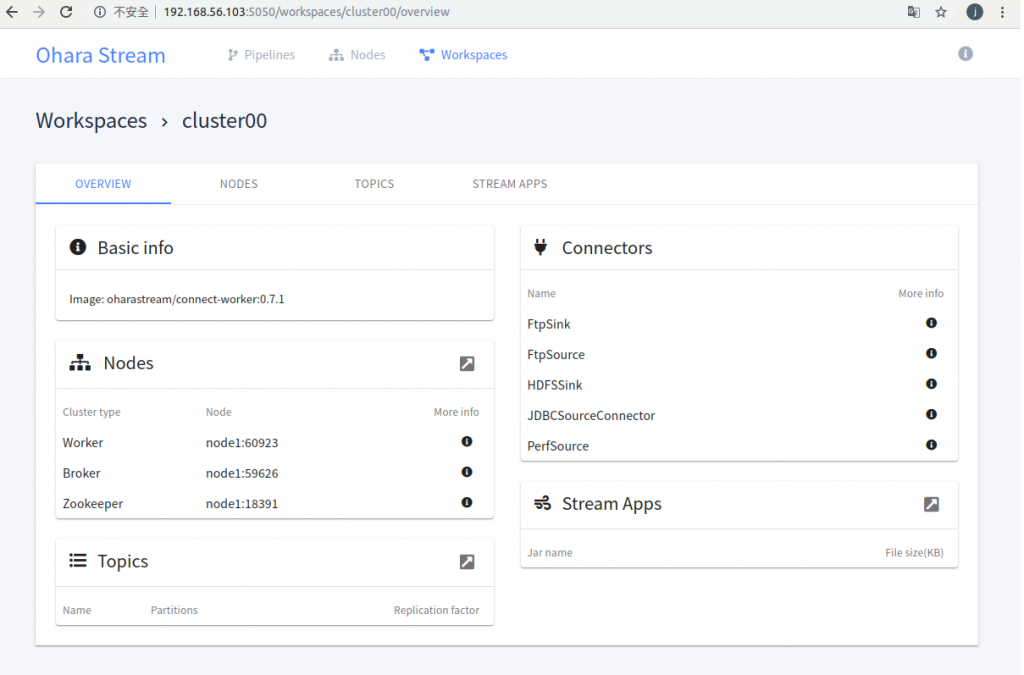The height and width of the screenshot is (675, 1024).
Task: Open Nodes card external link icon
Action: click(x=467, y=363)
